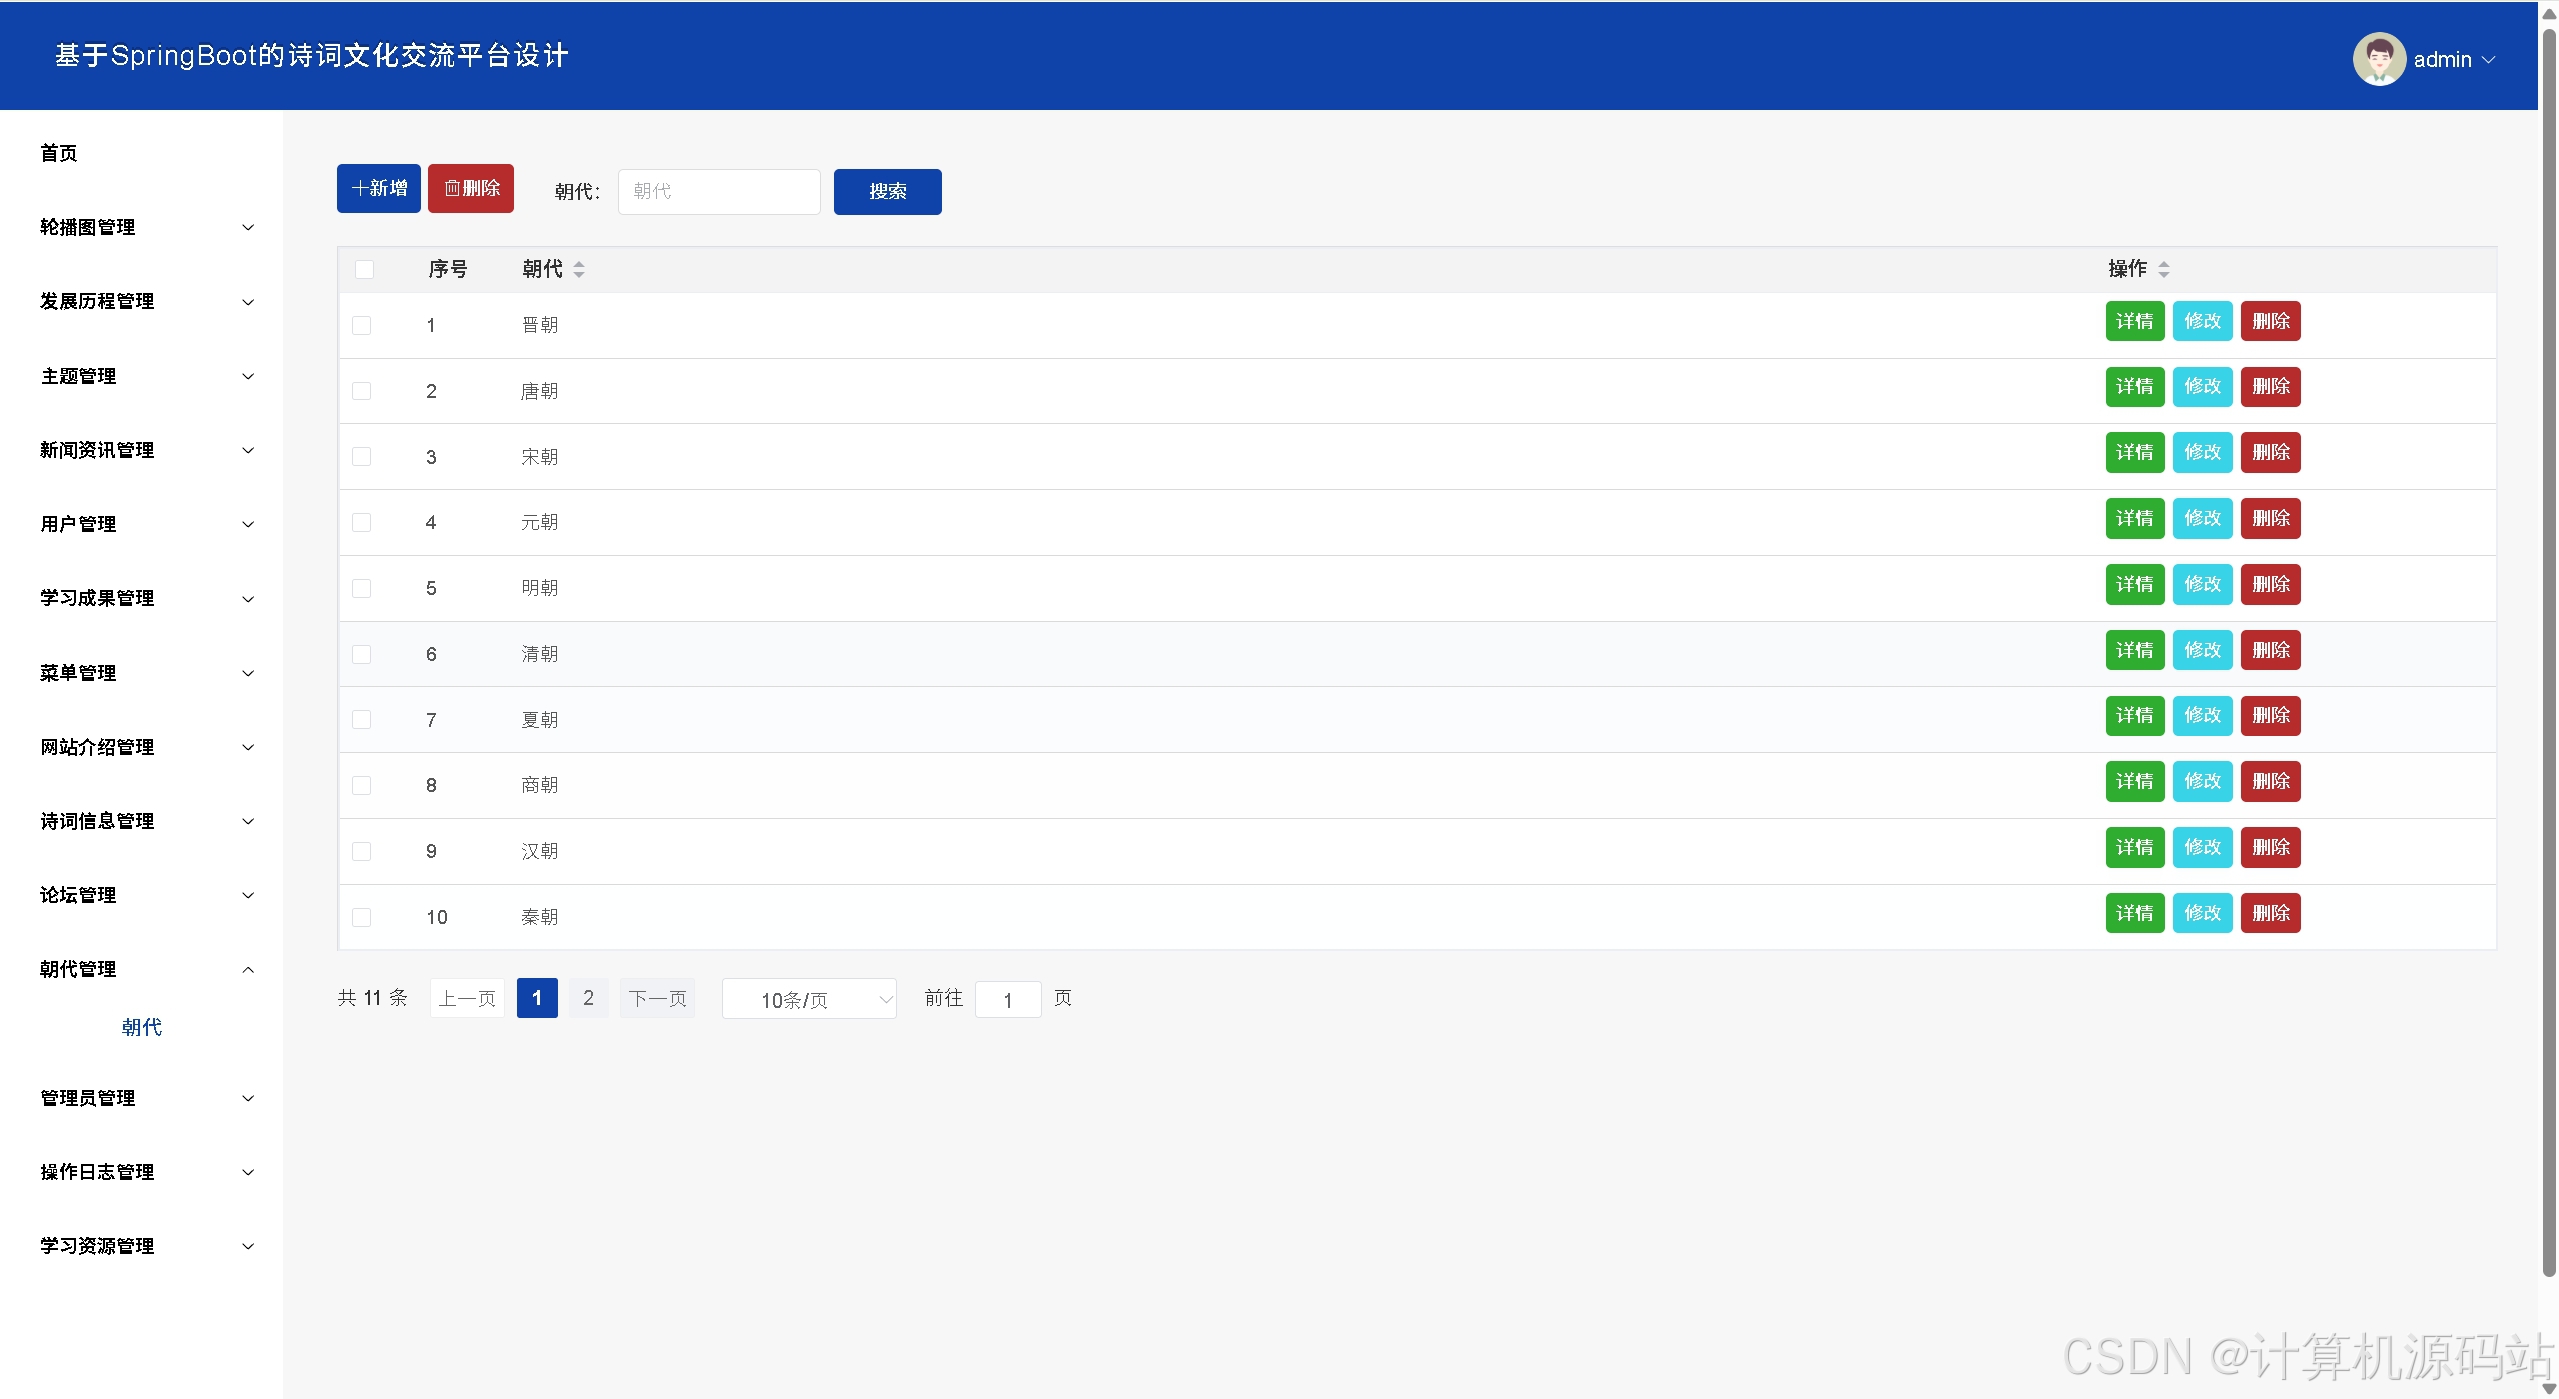
Task: Click the 前往 page number input
Action: (1008, 999)
